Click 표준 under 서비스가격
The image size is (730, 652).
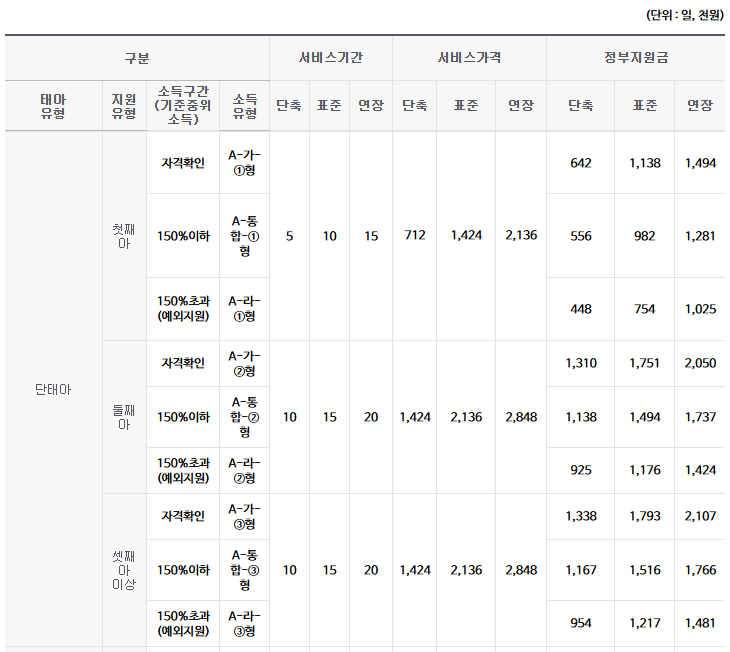pyautogui.click(x=466, y=106)
